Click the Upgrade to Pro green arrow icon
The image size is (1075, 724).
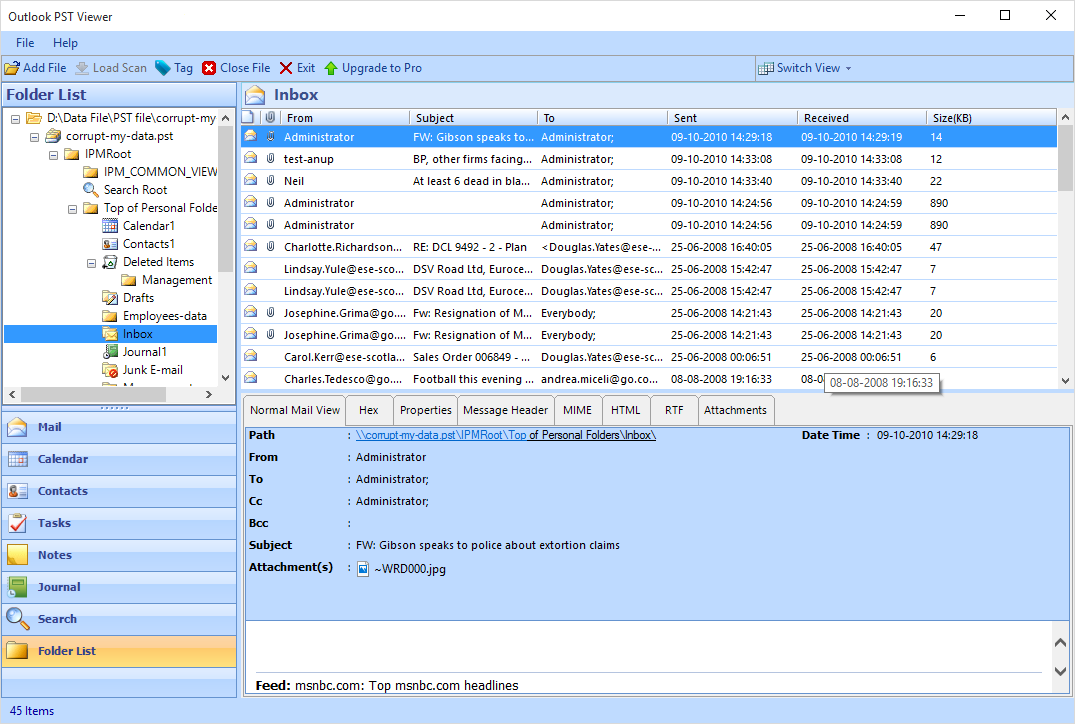[x=331, y=69]
